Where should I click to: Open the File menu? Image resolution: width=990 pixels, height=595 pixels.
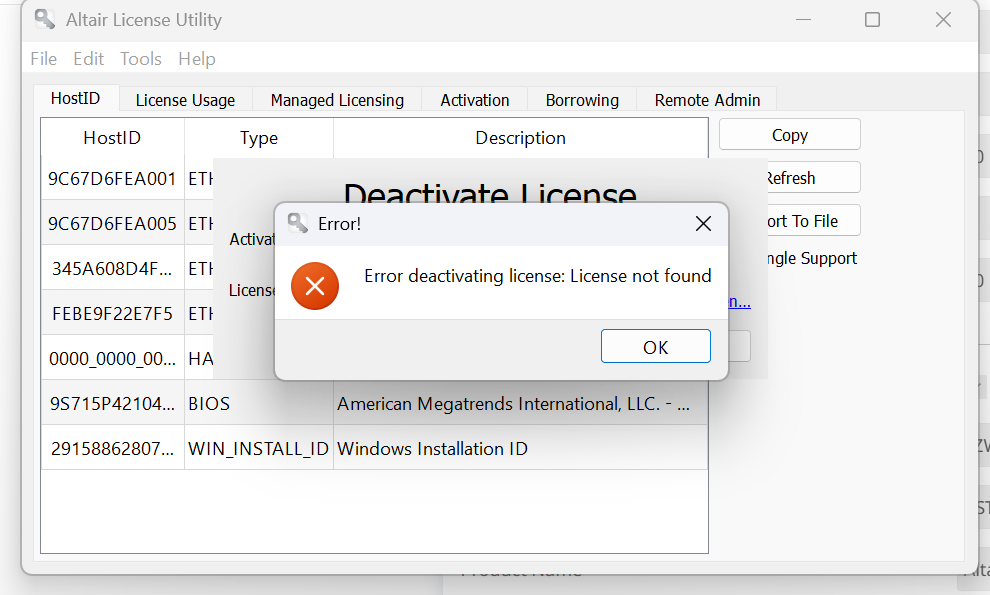pyautogui.click(x=44, y=59)
